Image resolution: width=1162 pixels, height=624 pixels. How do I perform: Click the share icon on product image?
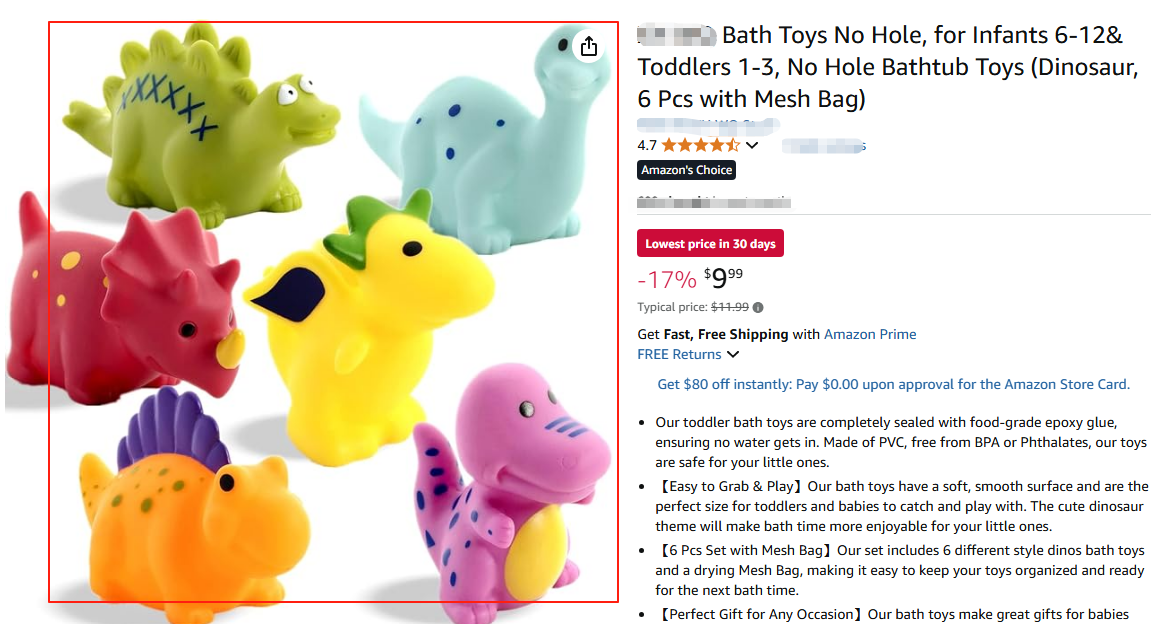pyautogui.click(x=588, y=47)
